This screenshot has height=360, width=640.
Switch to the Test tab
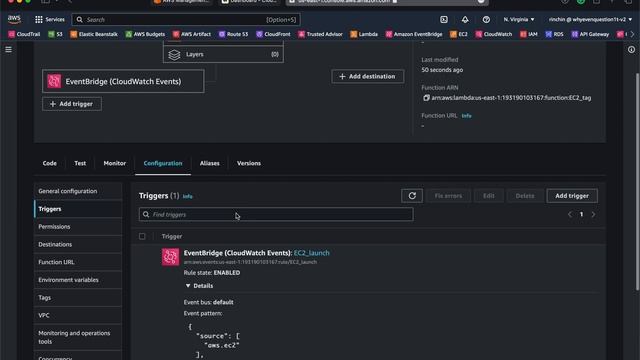pos(80,163)
